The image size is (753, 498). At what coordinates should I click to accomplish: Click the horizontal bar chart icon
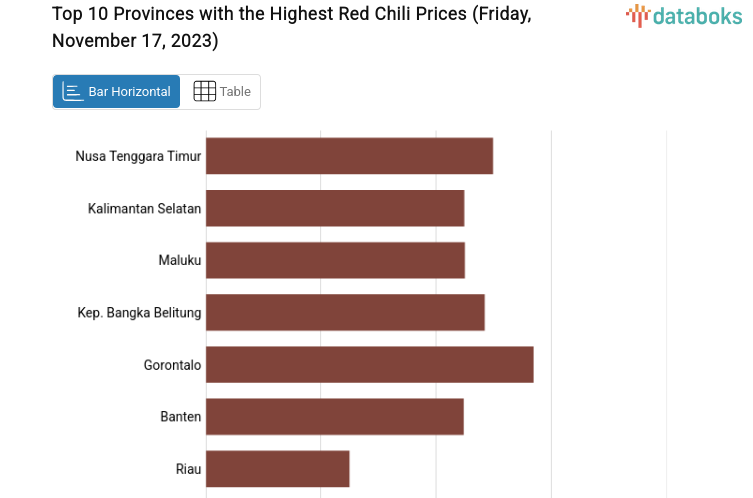click(73, 91)
